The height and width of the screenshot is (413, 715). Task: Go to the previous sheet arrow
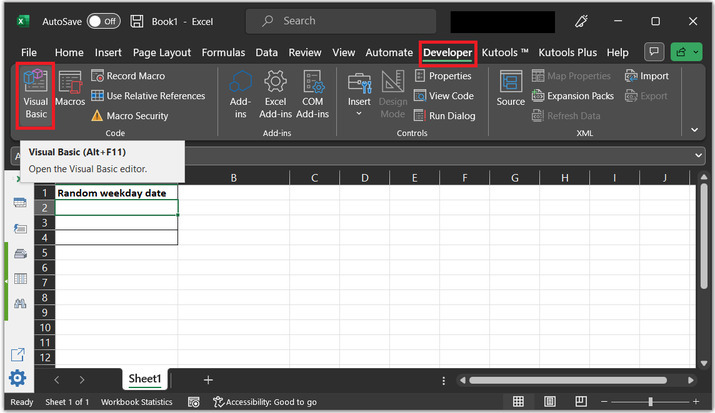57,380
